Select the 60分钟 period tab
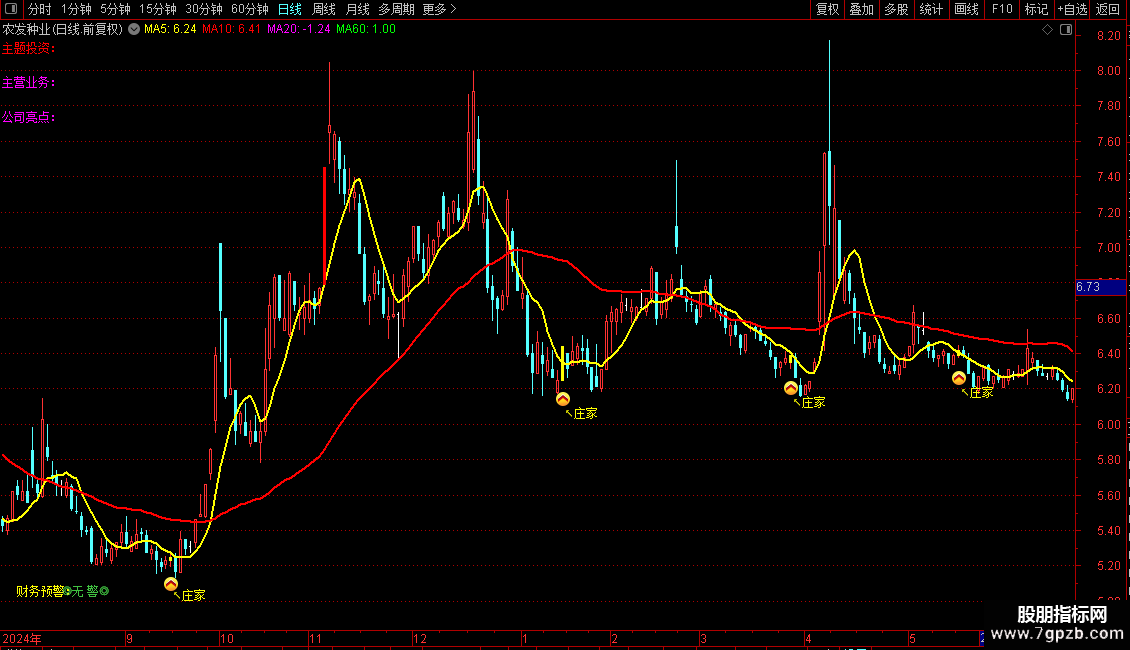Viewport: 1130px width, 650px height. (x=249, y=9)
